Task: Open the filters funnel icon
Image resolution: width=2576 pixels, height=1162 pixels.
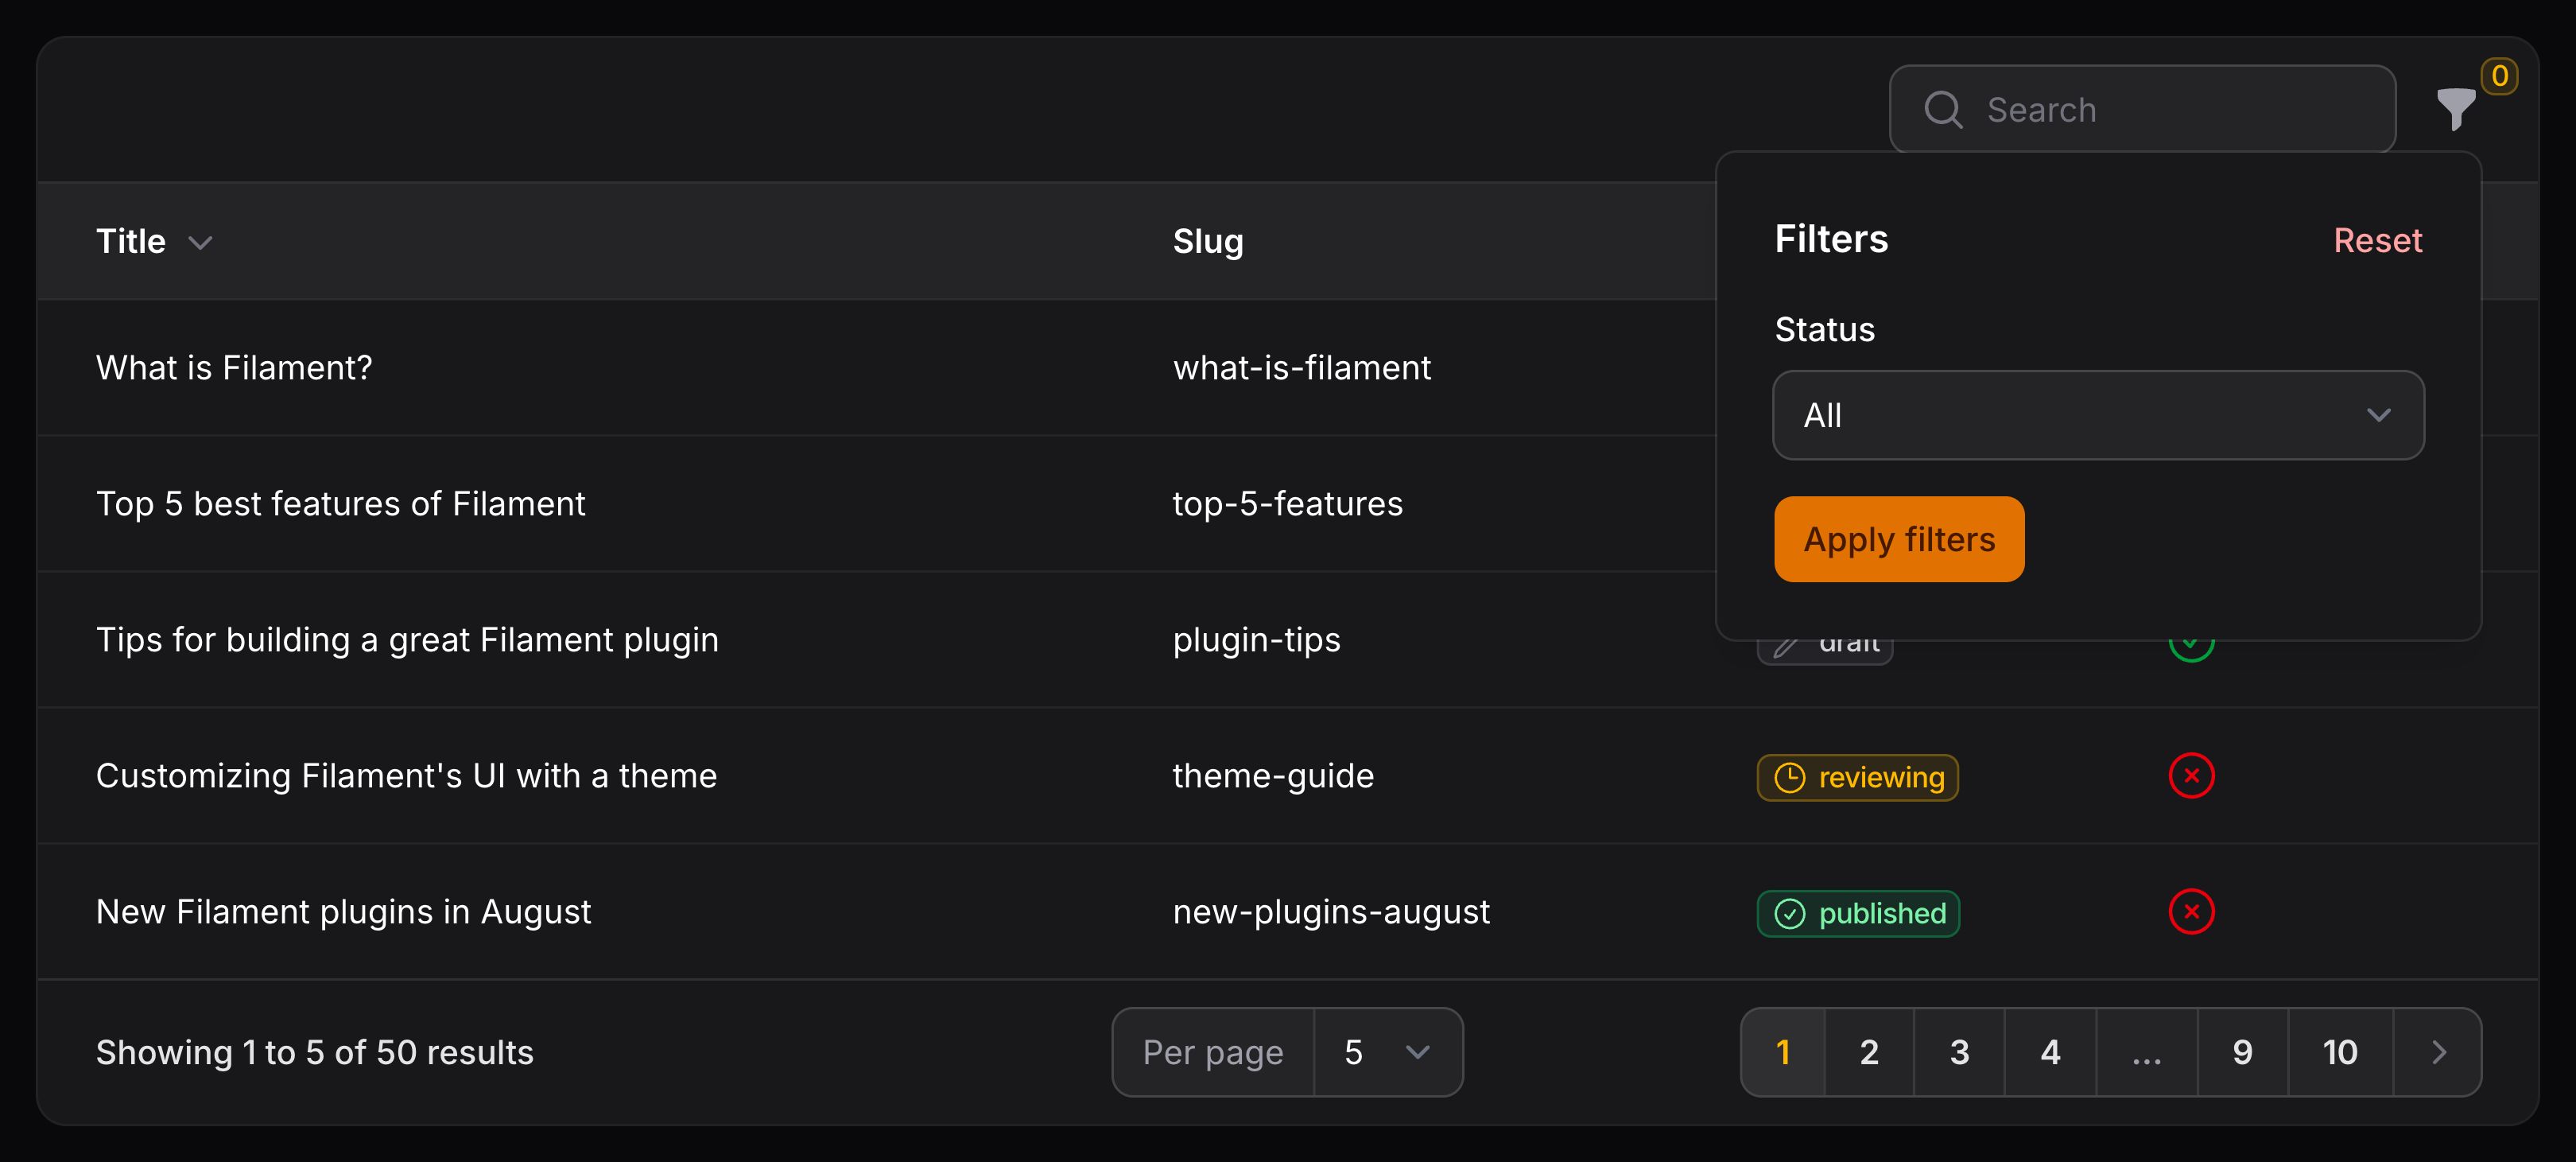Action: point(2455,109)
